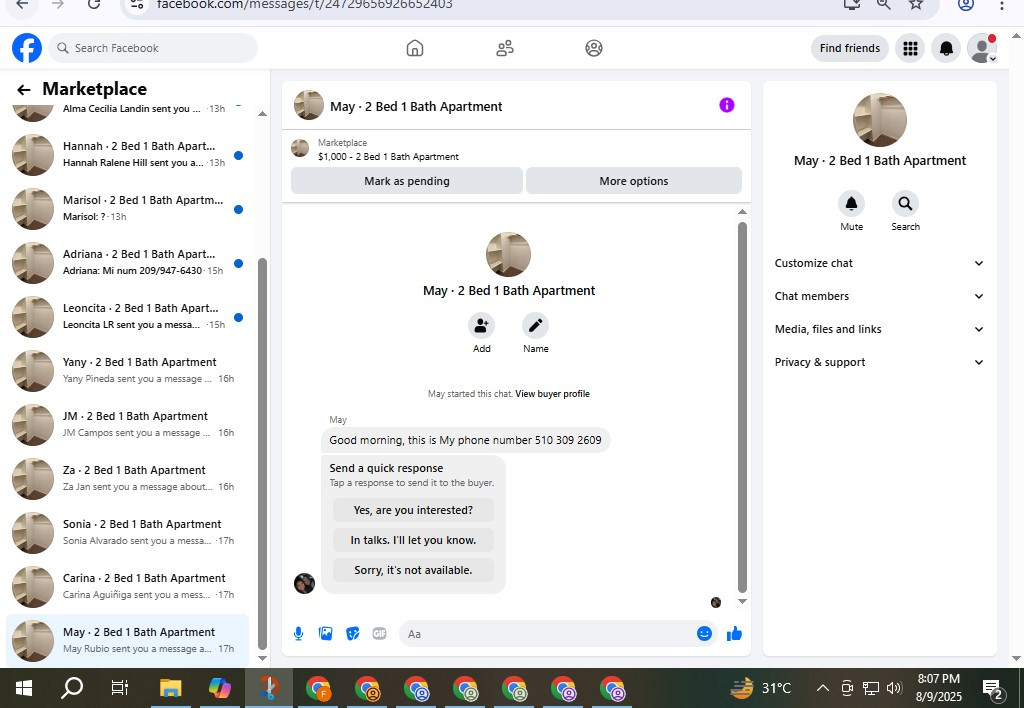1024x708 pixels.
Task: Open the Notifications bell in the header
Action: coord(946,48)
